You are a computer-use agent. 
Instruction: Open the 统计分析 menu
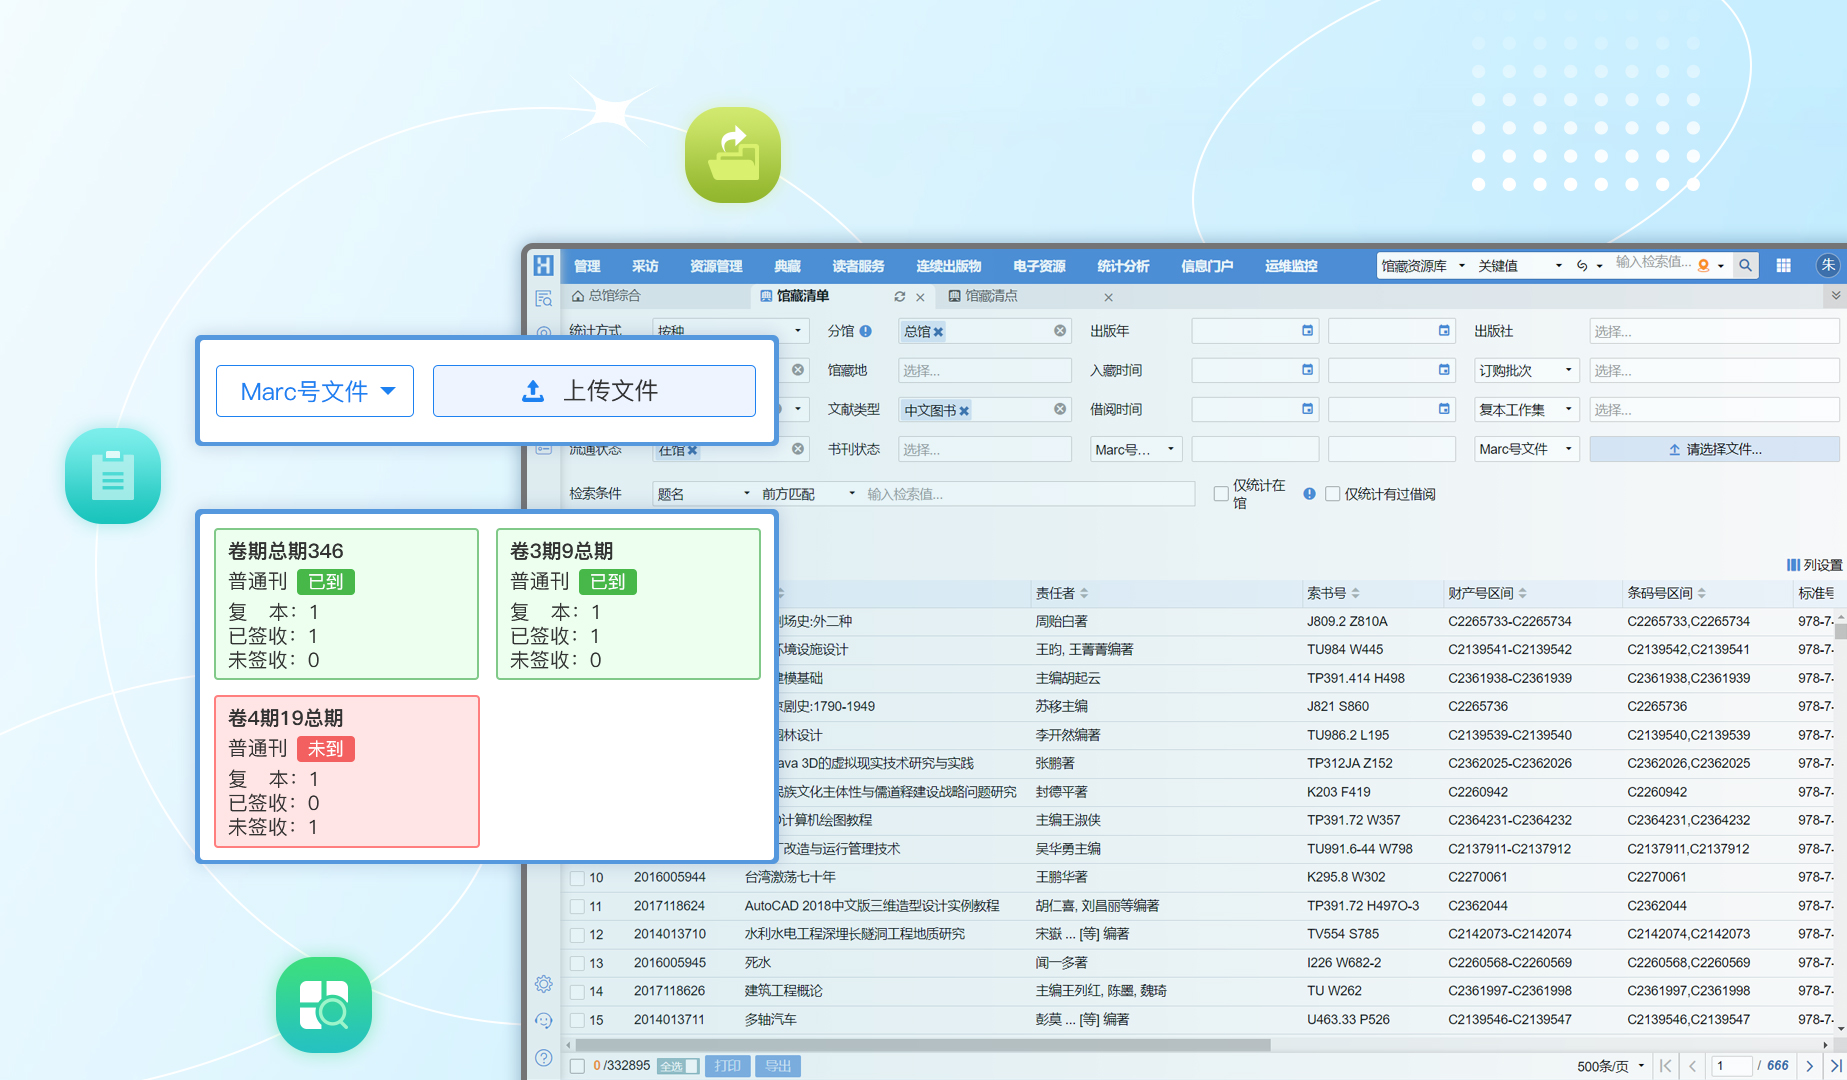(1122, 266)
